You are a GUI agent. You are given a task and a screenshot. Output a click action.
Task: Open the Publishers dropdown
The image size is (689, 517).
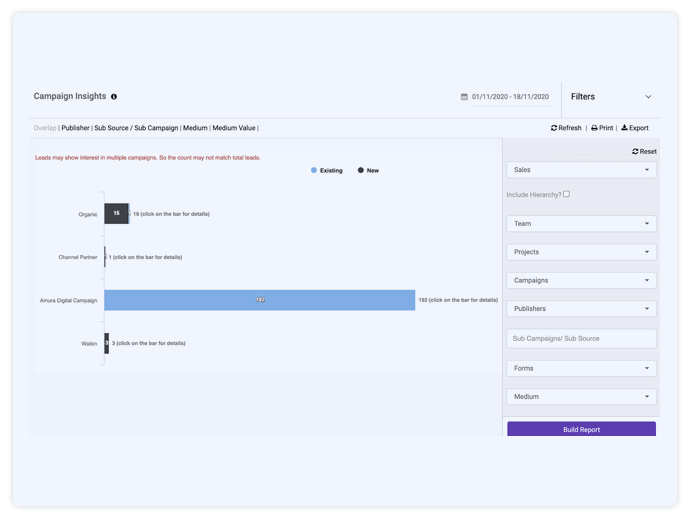point(581,309)
